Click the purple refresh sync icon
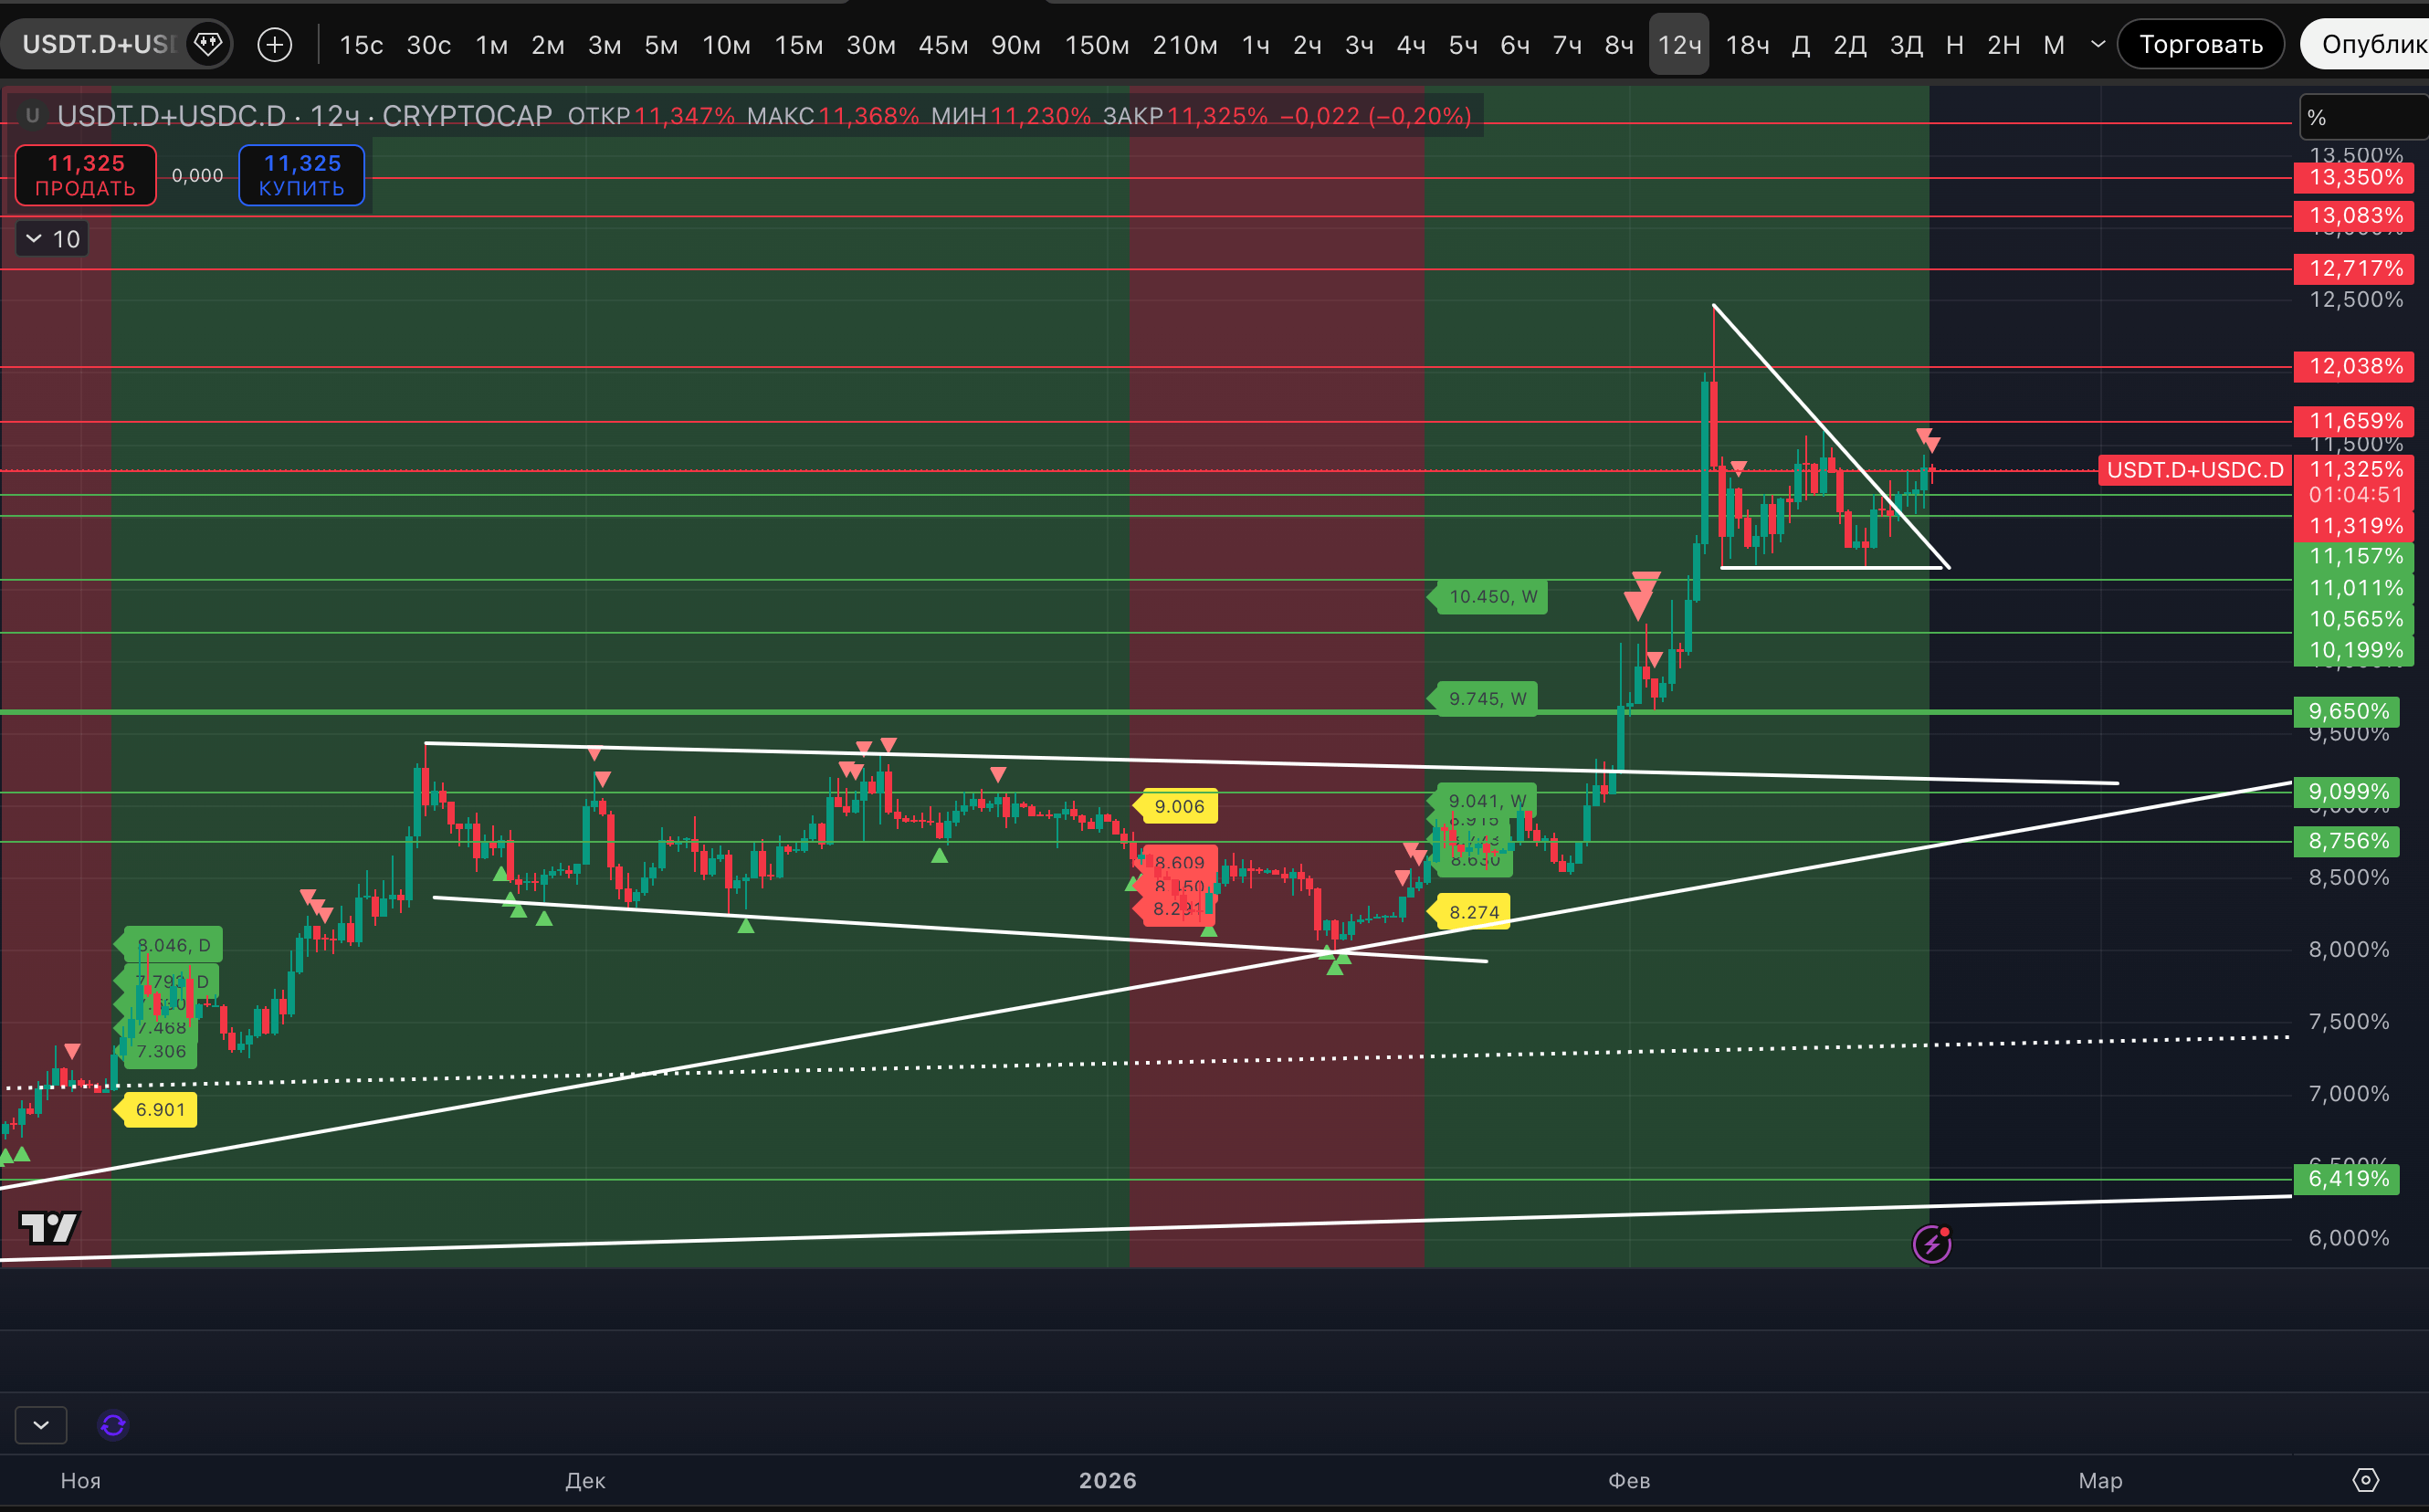 pos(113,1424)
